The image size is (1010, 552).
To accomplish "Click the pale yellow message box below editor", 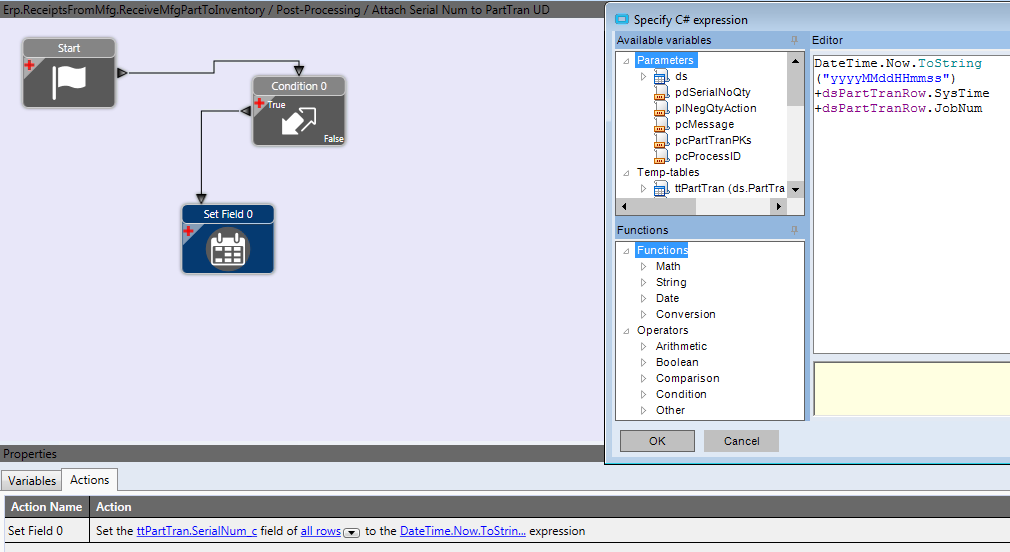I will pyautogui.click(x=912, y=390).
